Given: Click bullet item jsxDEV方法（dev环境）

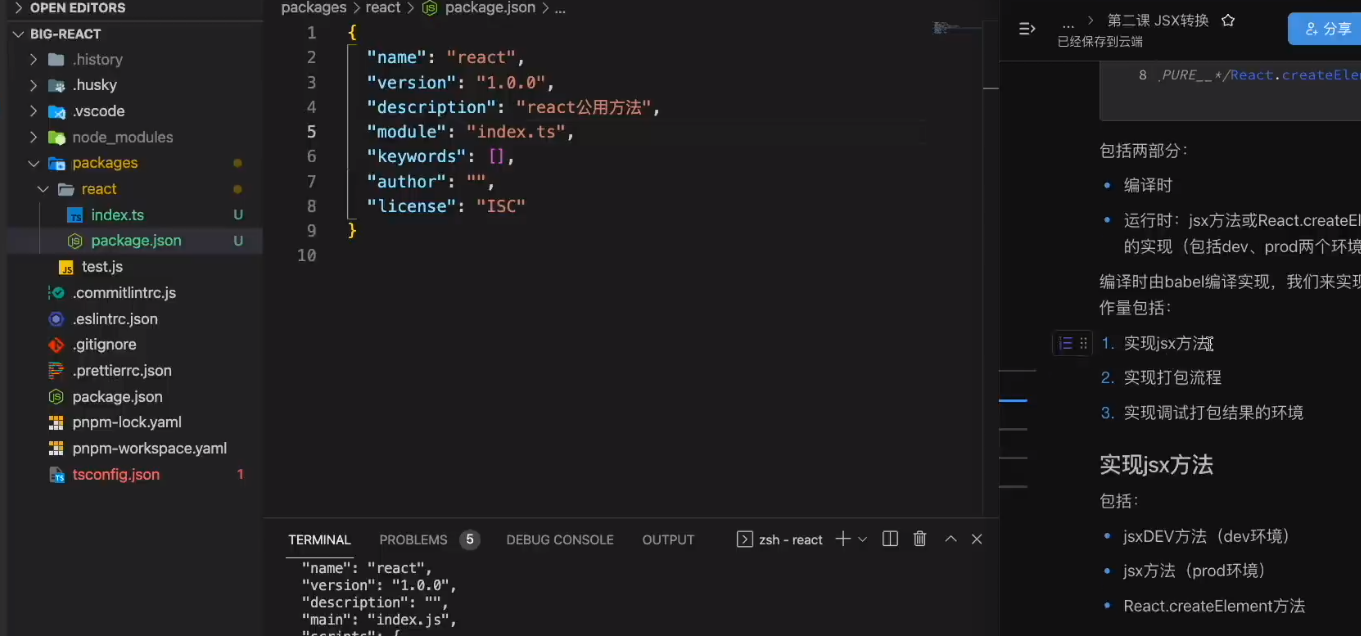Looking at the screenshot, I should point(1207,536).
